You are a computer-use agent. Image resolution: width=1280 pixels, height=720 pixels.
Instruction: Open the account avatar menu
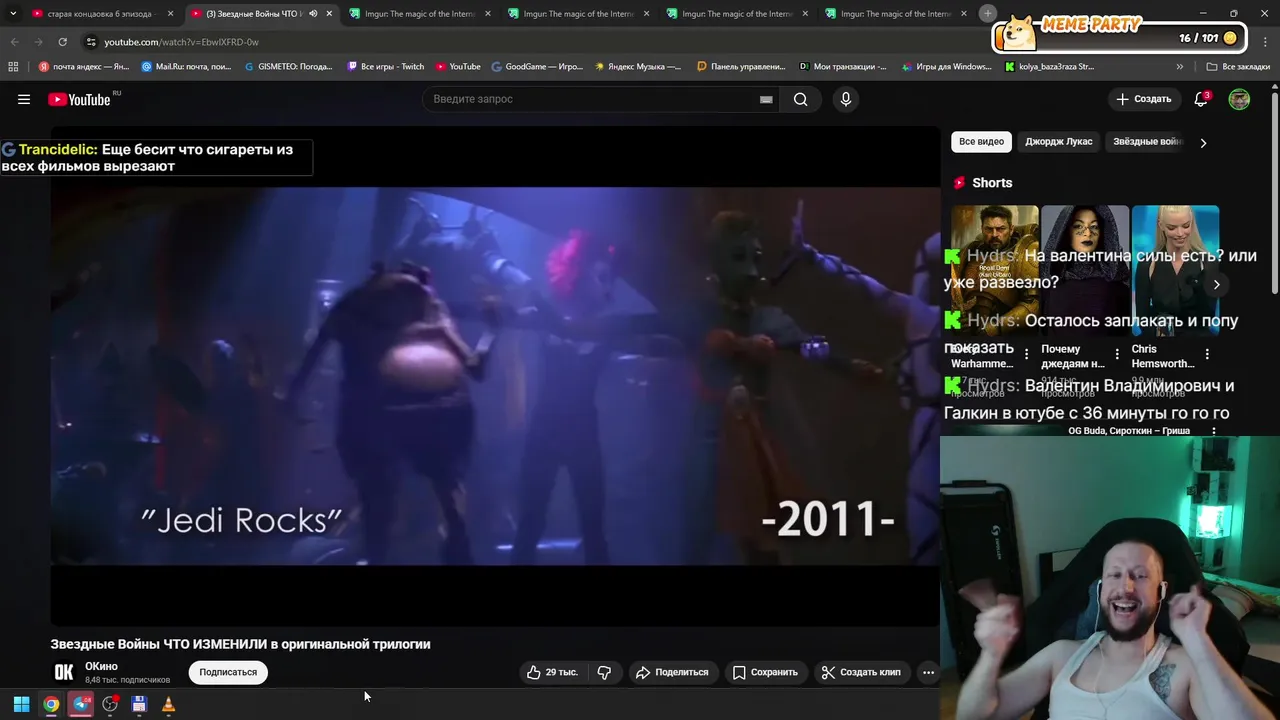(1239, 99)
